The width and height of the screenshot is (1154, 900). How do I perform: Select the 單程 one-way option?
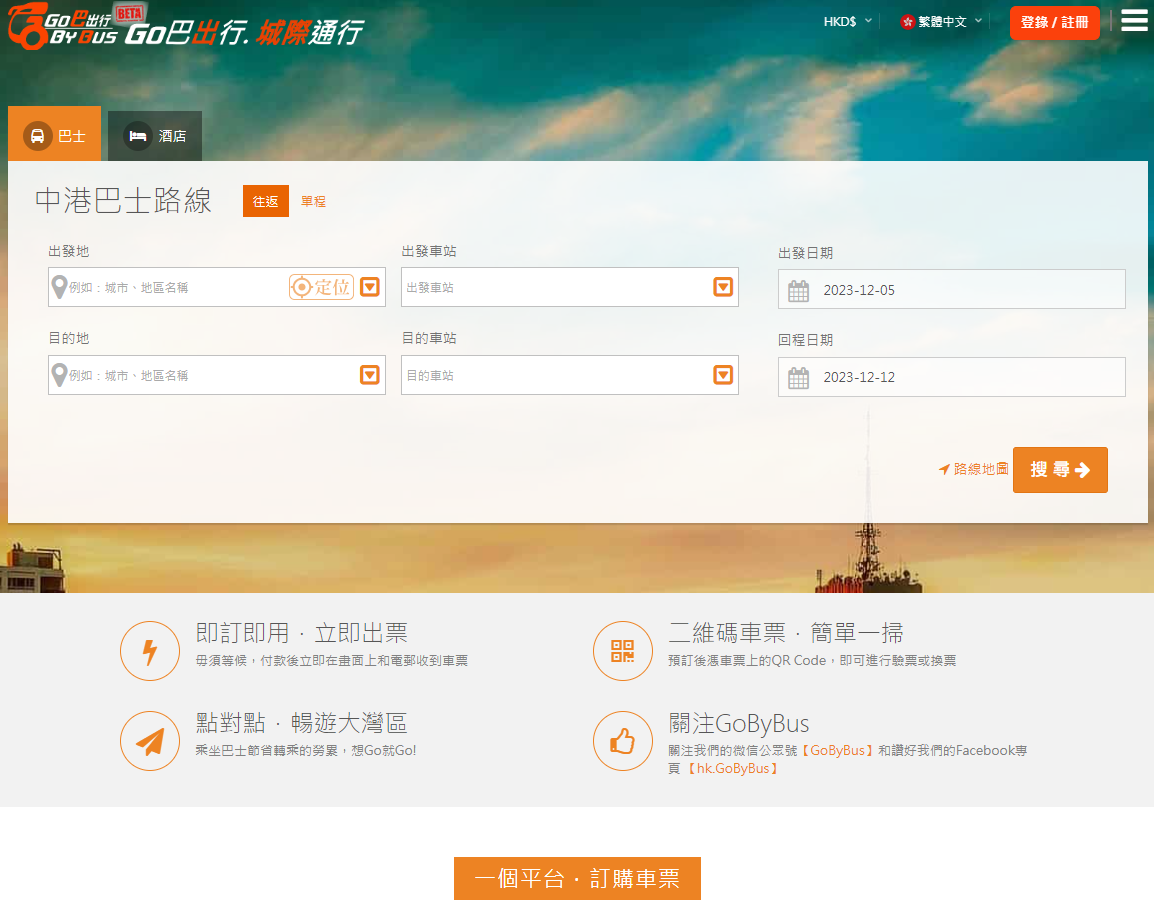pyautogui.click(x=313, y=201)
